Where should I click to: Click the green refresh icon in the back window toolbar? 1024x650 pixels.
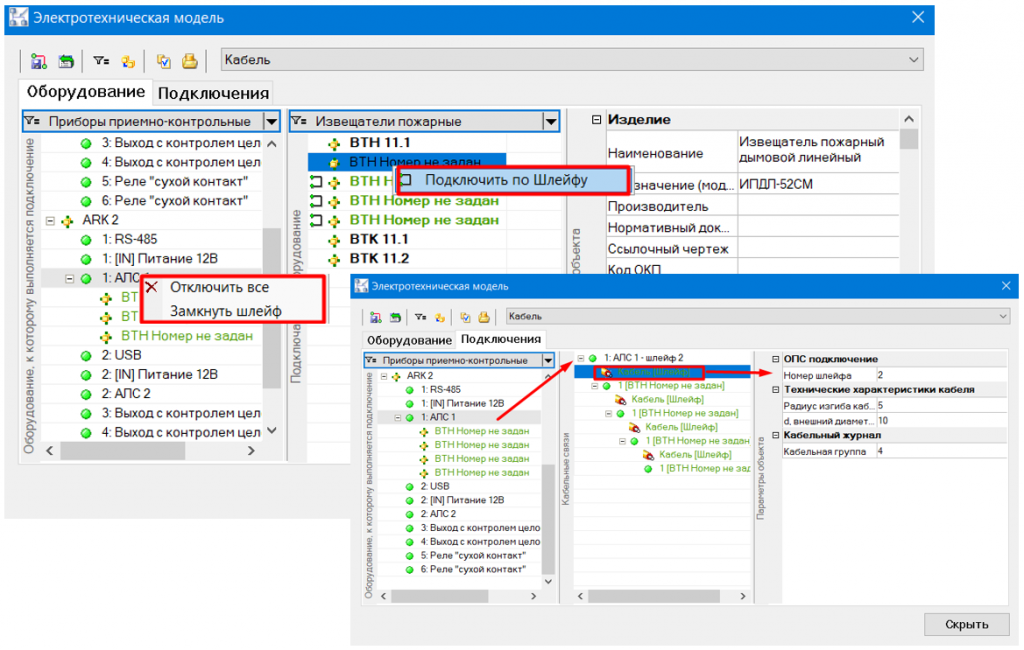click(66, 61)
